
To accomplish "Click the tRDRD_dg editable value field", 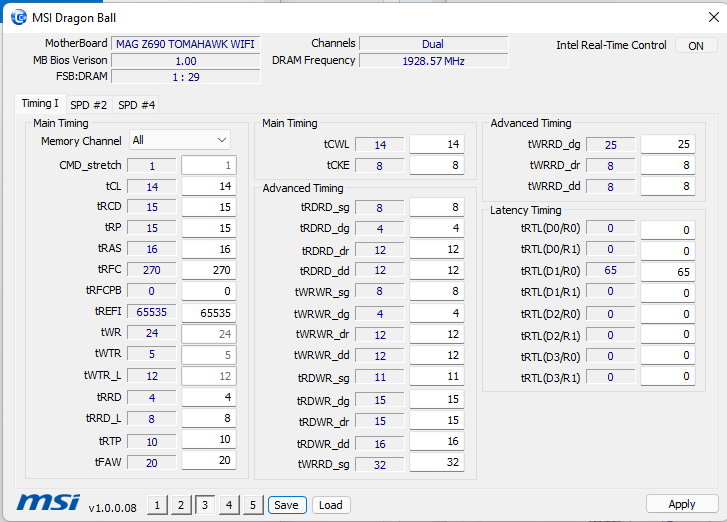I will point(437,228).
